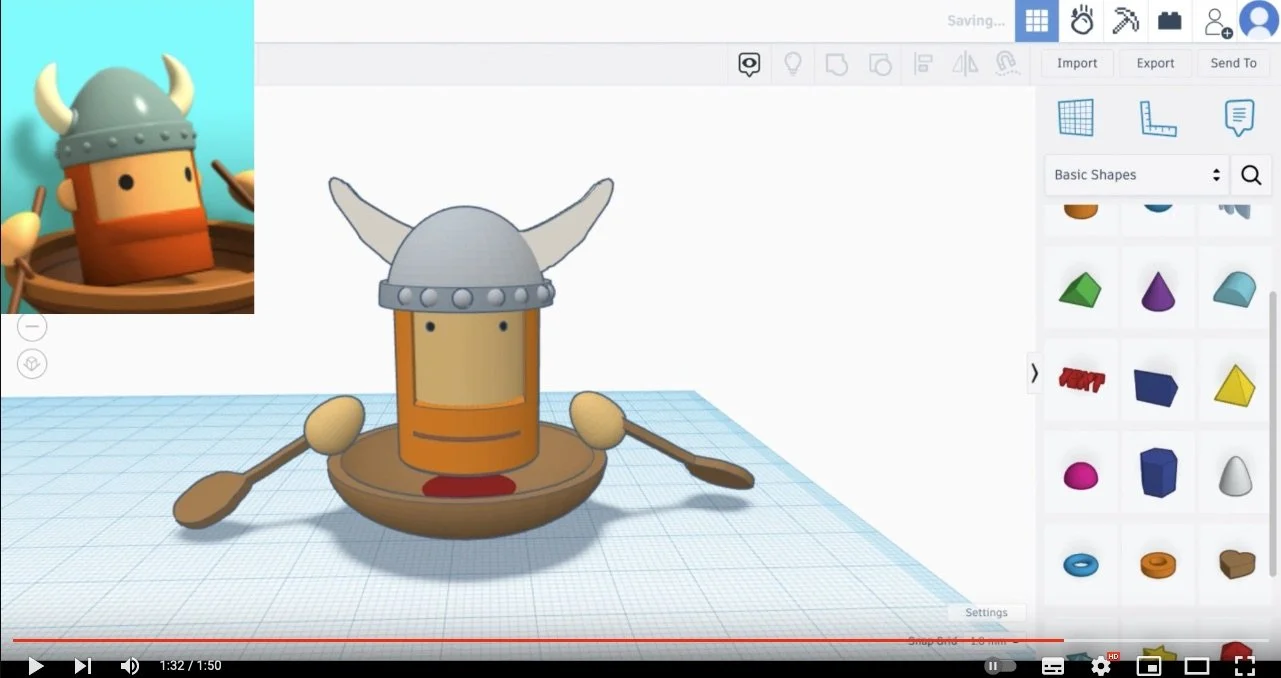Enter fullscreen video mode
1281x678 pixels.
[x=1244, y=665]
